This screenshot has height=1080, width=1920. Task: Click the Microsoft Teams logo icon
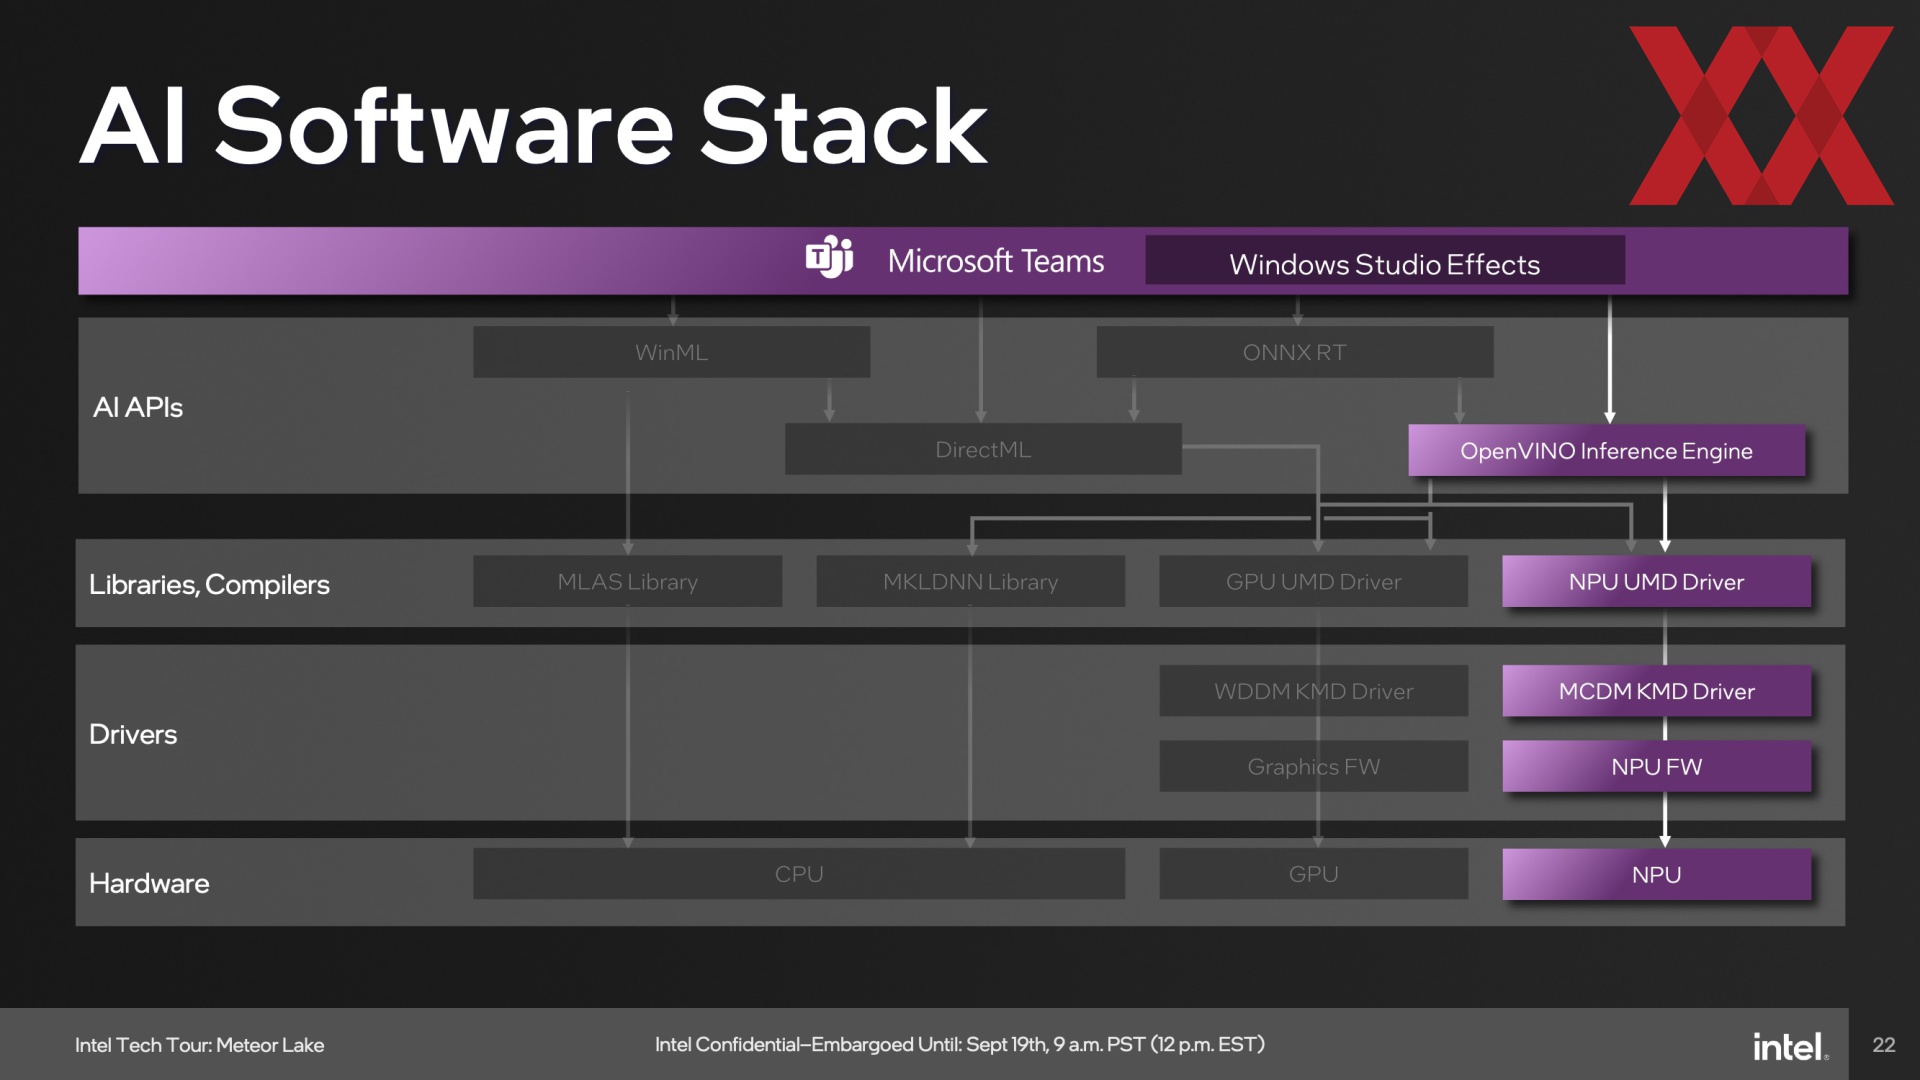tap(829, 258)
